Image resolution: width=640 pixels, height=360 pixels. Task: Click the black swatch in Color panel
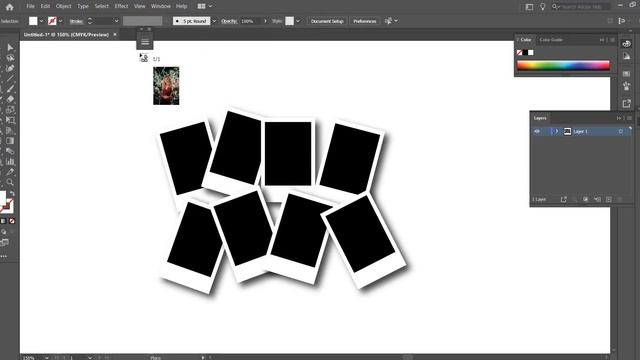[525, 53]
